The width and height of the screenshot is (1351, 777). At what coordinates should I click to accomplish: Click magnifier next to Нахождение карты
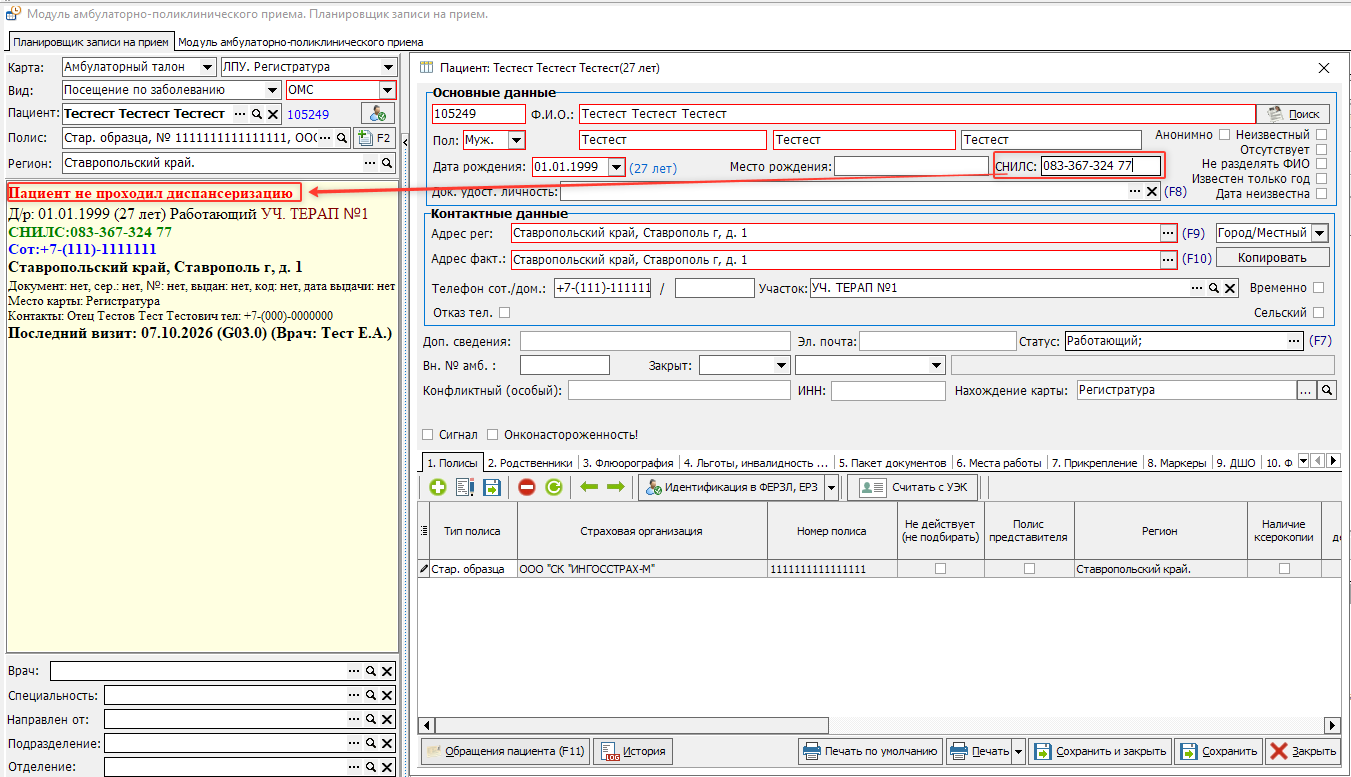1327,391
